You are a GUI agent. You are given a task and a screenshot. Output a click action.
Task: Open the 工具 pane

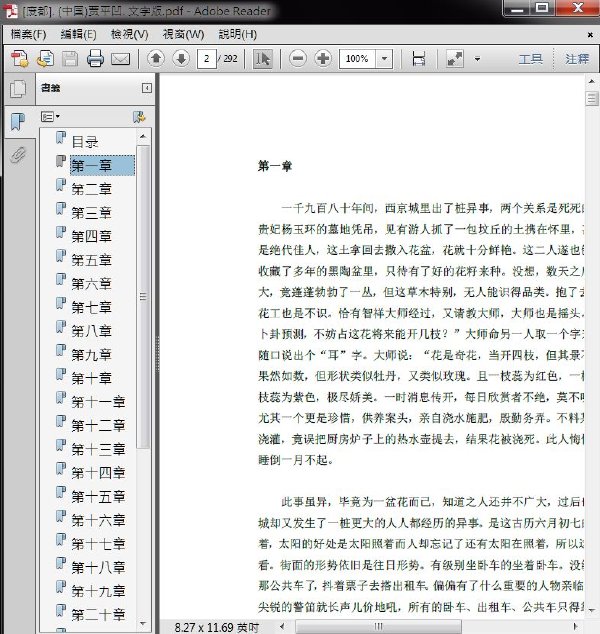coord(530,59)
